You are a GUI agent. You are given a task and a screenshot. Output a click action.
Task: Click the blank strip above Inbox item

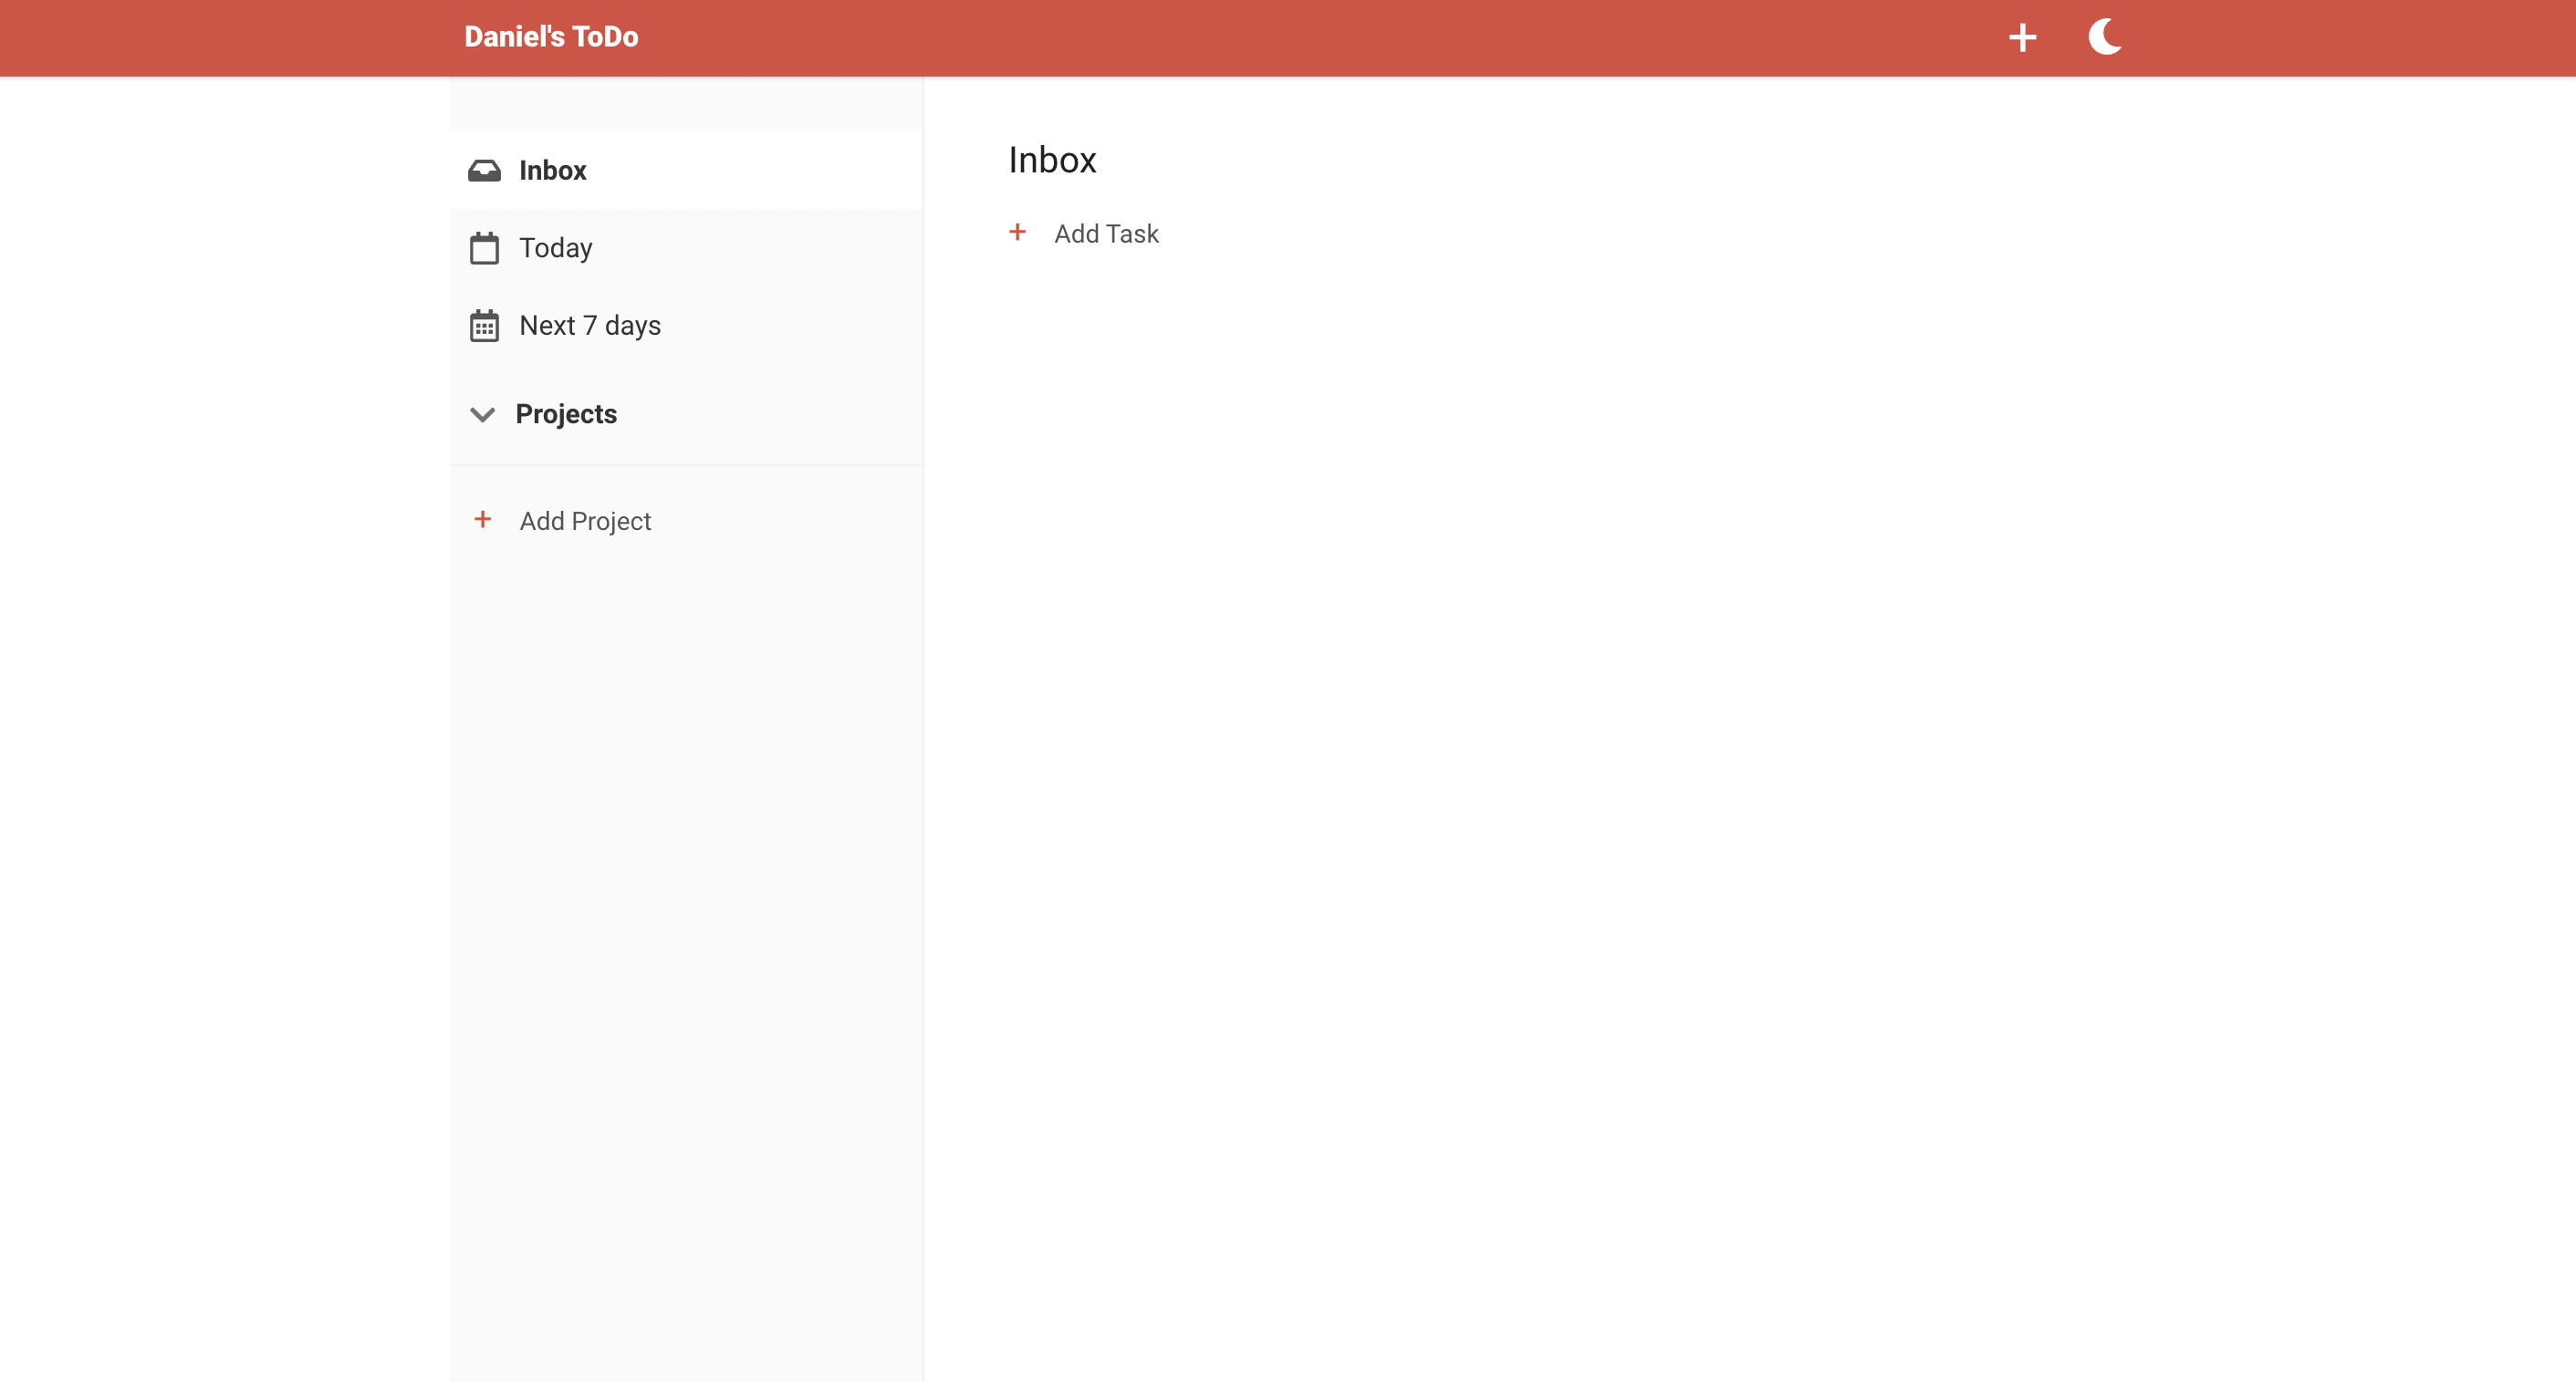[x=686, y=105]
